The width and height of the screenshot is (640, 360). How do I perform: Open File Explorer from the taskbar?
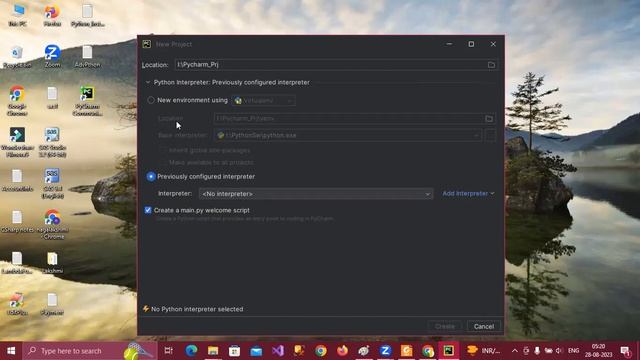click(x=213, y=351)
